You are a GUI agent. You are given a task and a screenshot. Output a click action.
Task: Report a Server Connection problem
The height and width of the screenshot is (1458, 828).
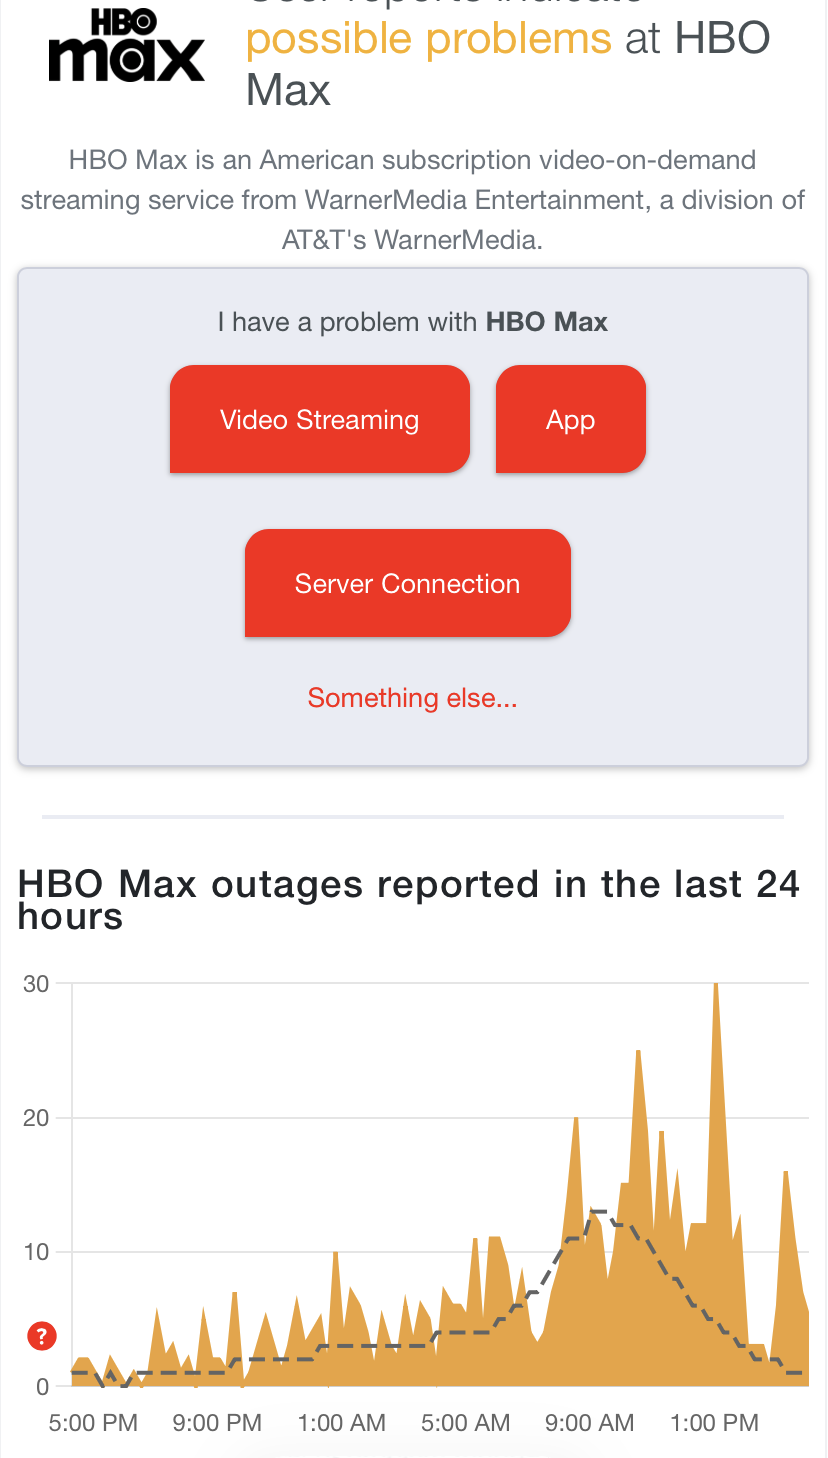pyautogui.click(x=407, y=584)
